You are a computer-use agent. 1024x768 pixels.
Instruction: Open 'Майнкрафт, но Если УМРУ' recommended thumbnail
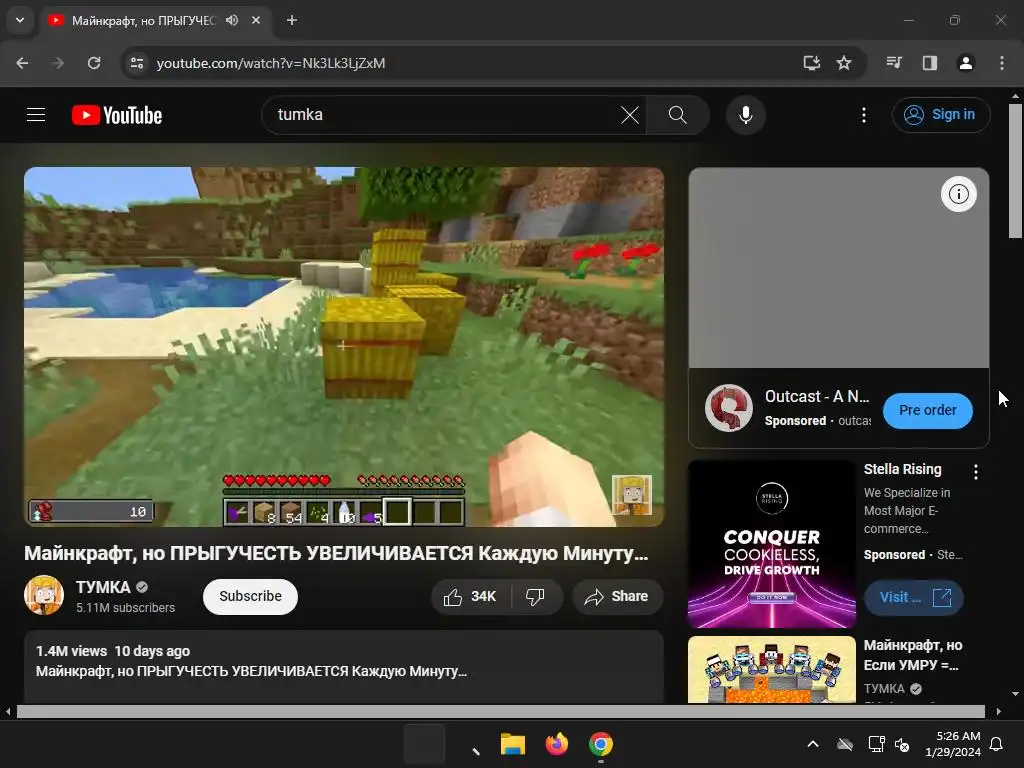coord(772,669)
